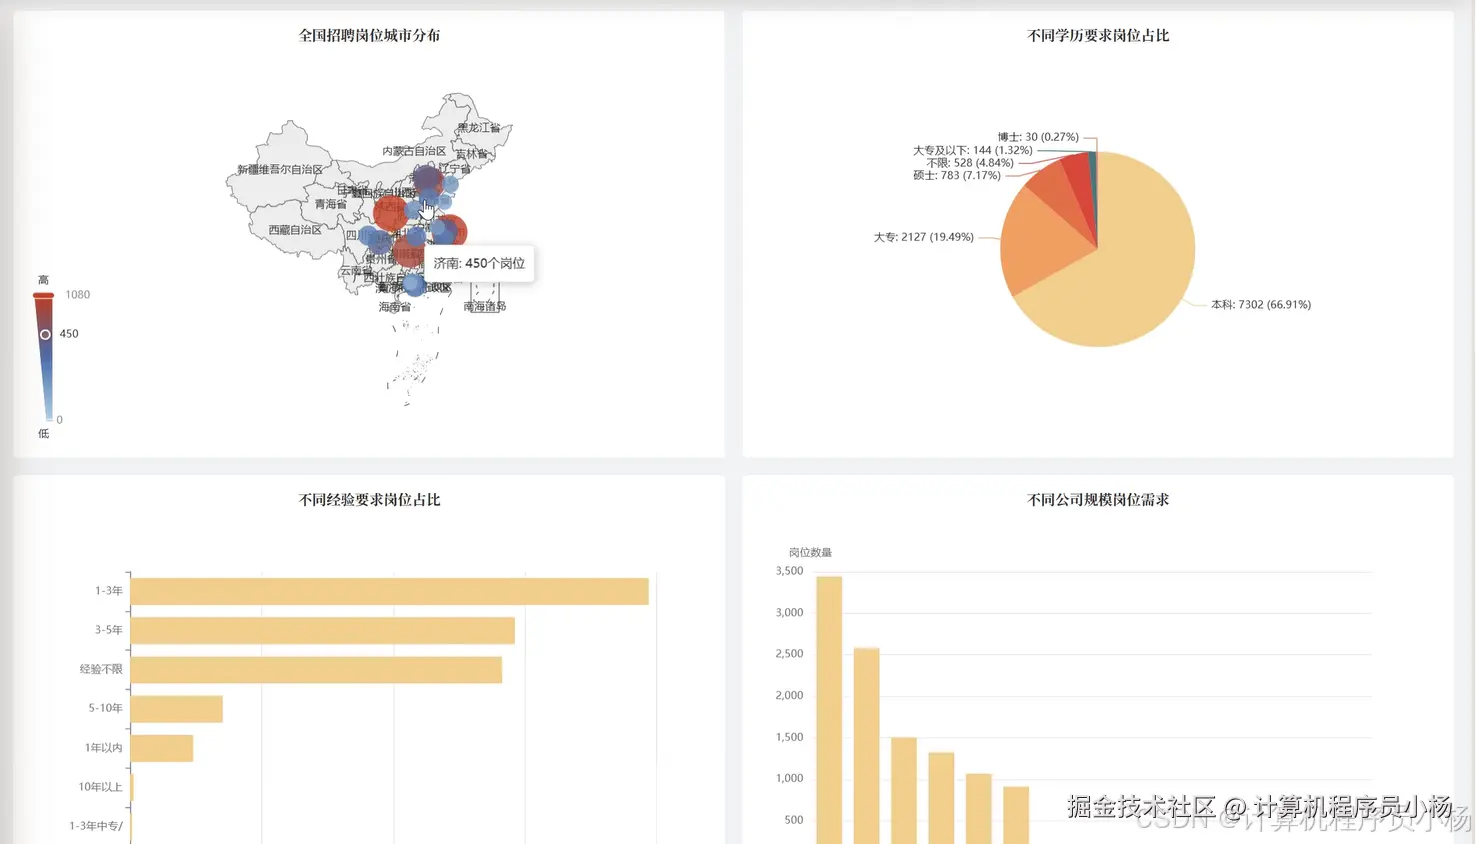1476x844 pixels.
Task: Click the pie label 大专: 2127 (19.49%)
Action: click(x=923, y=237)
